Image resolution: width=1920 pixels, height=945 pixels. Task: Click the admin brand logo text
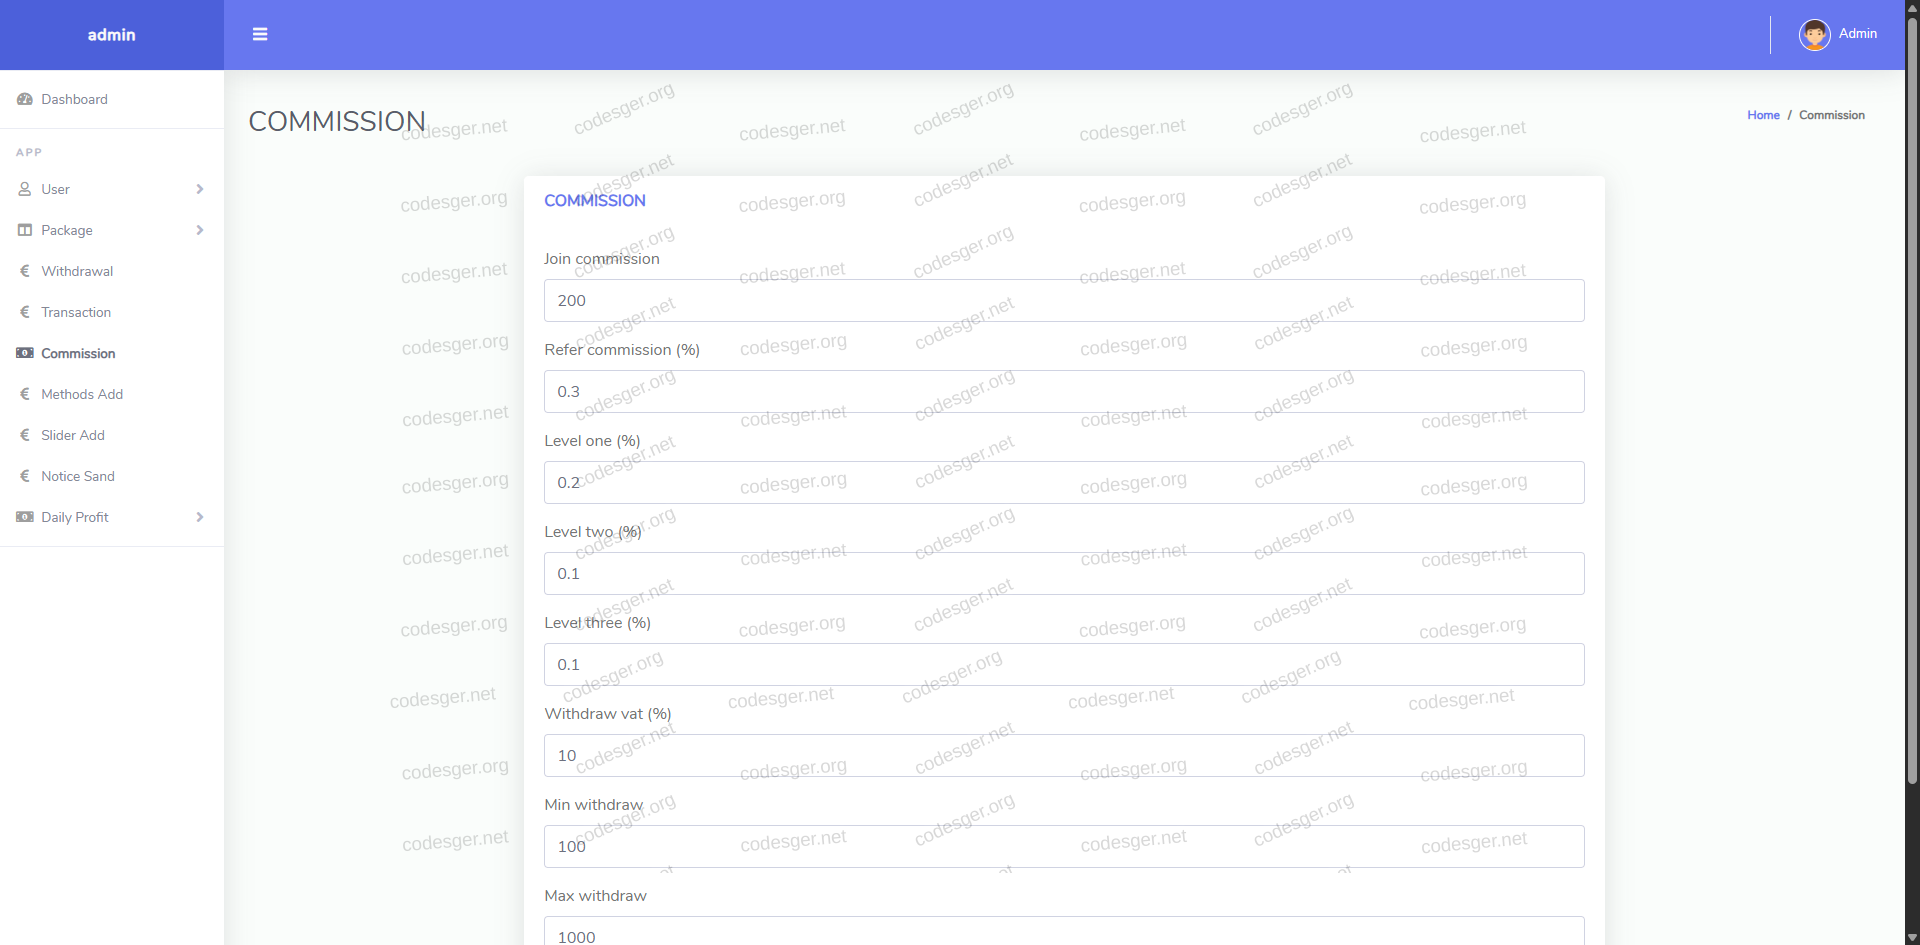click(x=111, y=35)
